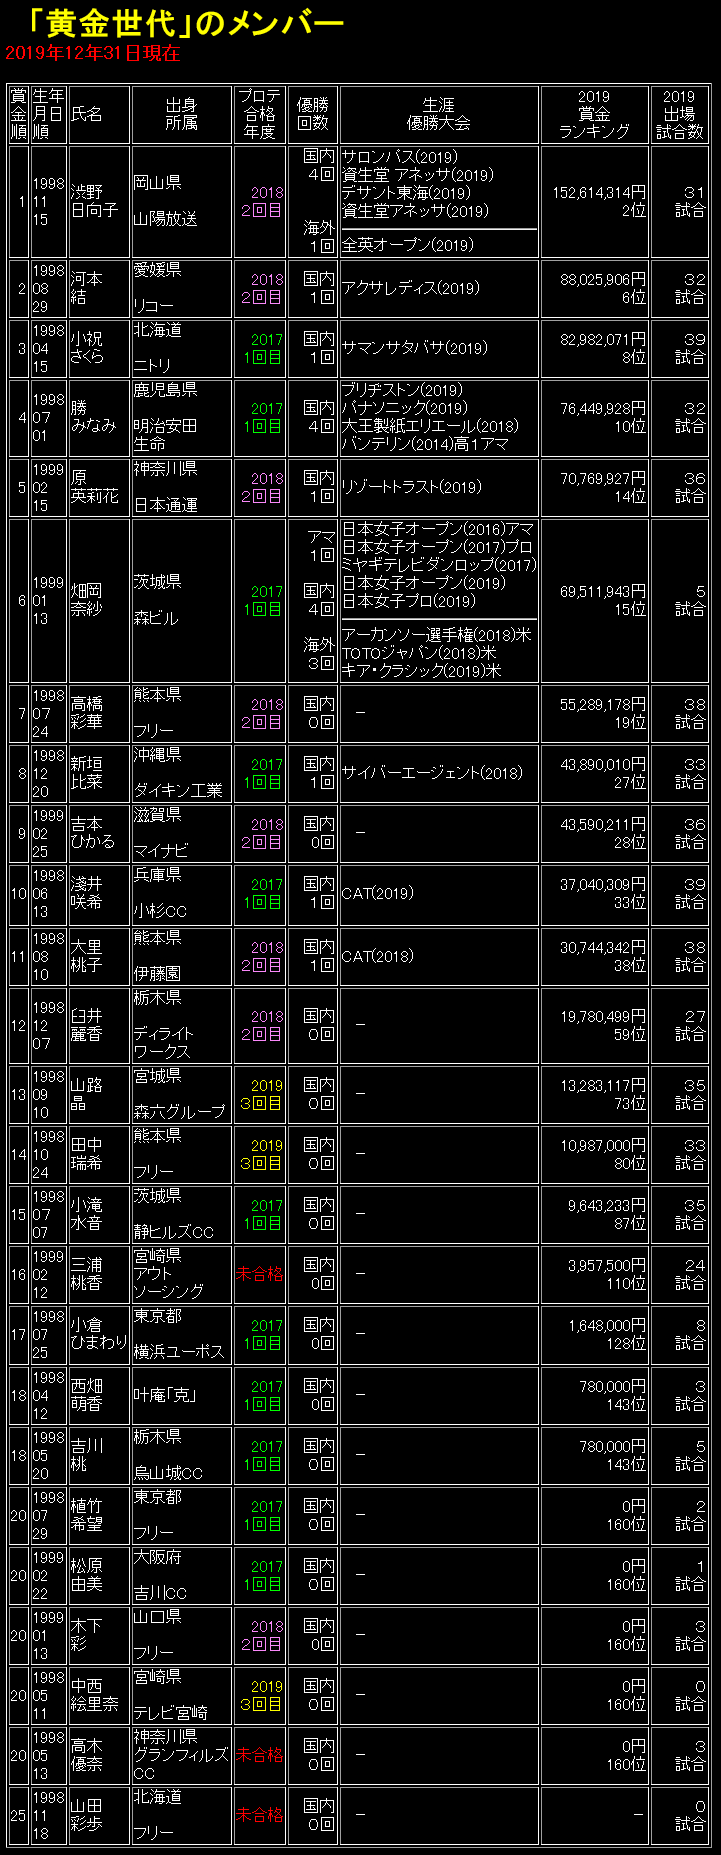
Task: Select player name 河本結
Action: [87, 288]
